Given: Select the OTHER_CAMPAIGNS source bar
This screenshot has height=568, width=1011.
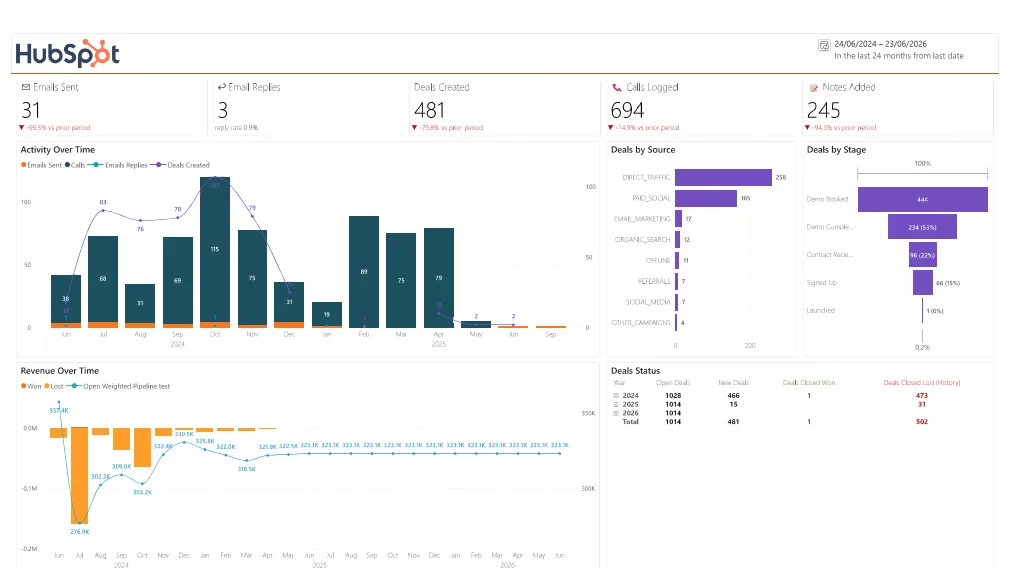Looking at the screenshot, I should point(676,322).
